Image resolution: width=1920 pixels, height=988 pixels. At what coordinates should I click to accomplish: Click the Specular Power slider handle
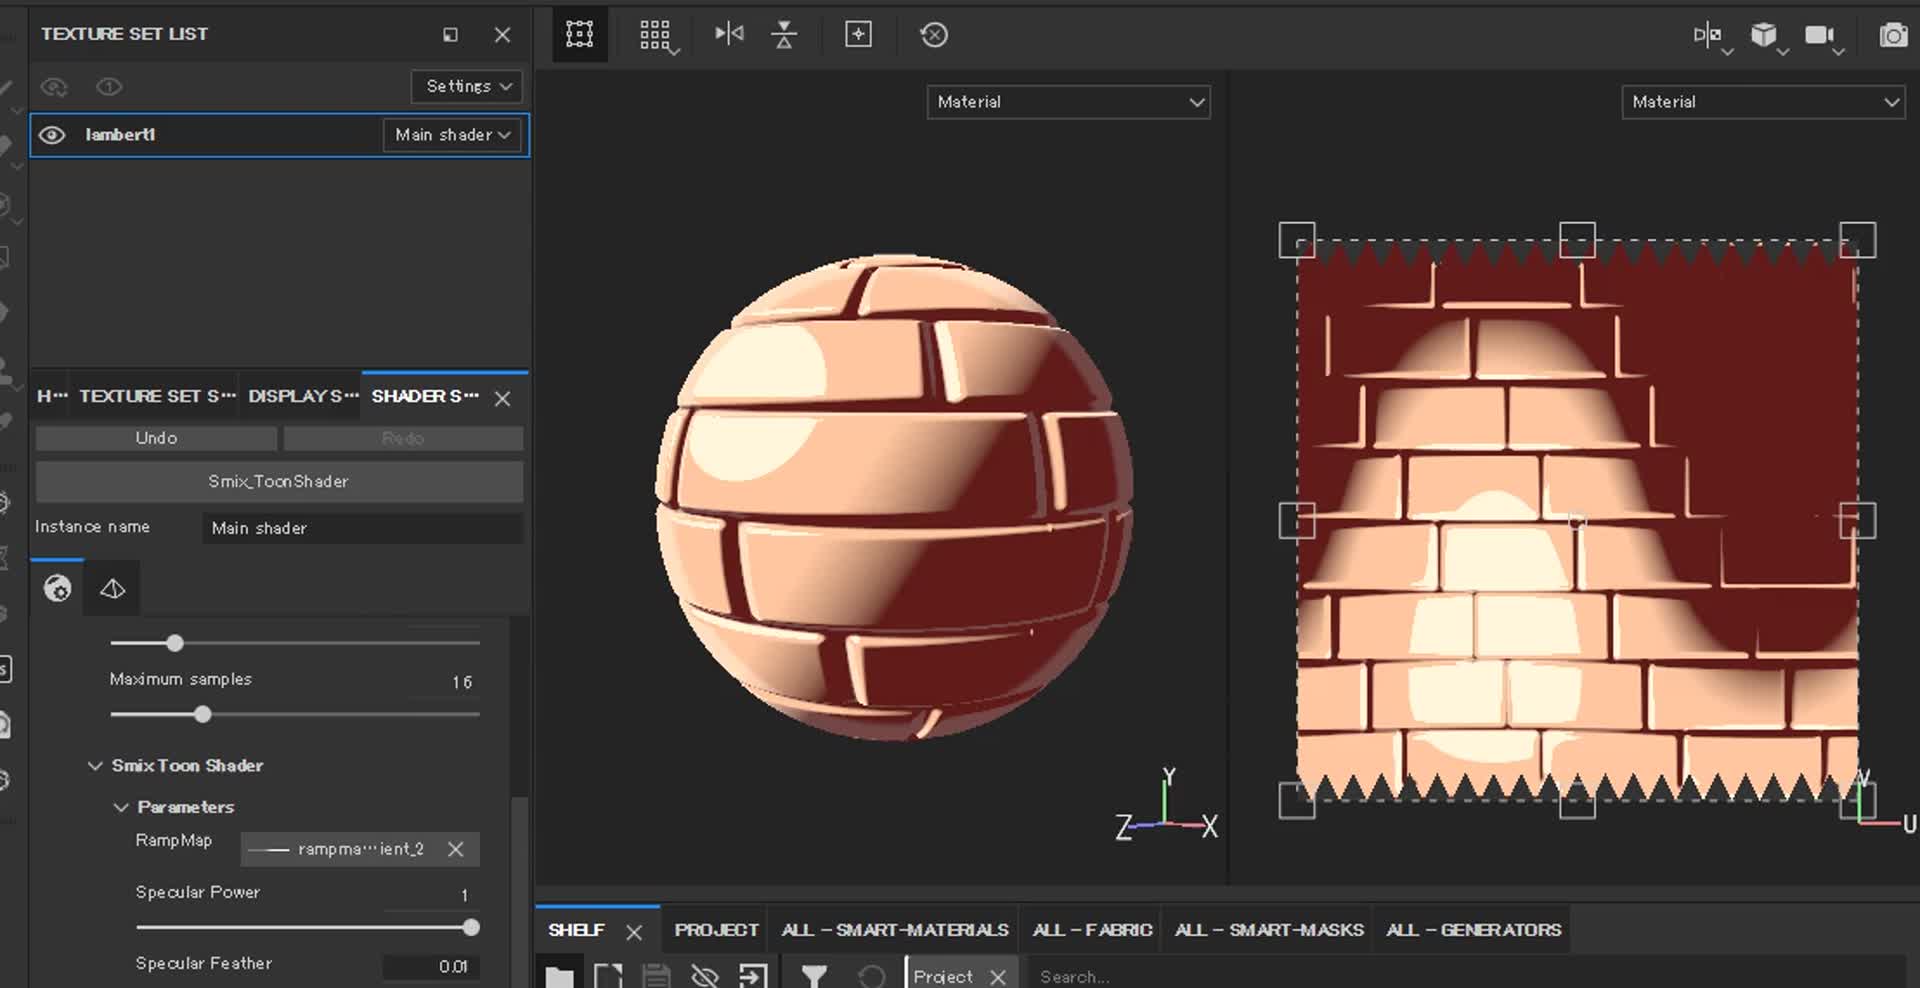point(471,927)
